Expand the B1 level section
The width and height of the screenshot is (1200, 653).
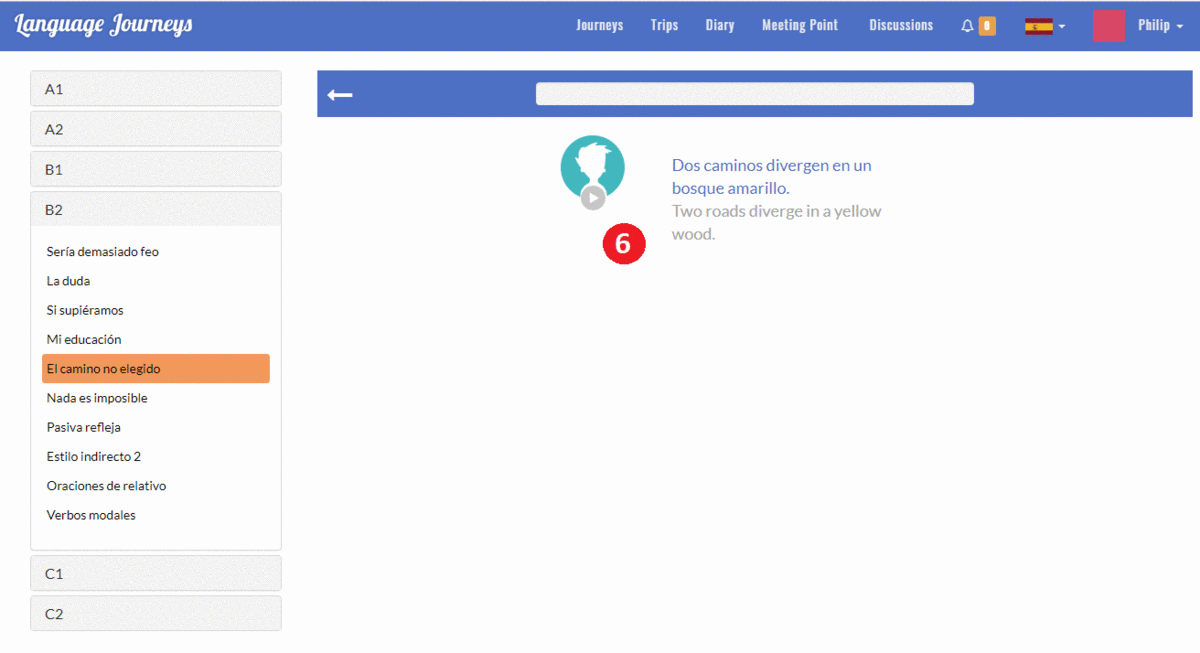[x=156, y=169]
